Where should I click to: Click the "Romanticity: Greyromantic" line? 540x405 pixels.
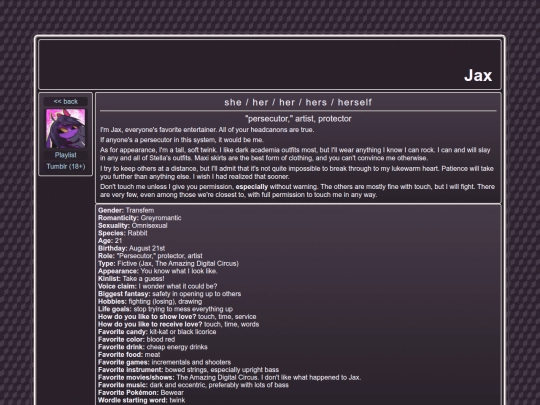pos(139,218)
